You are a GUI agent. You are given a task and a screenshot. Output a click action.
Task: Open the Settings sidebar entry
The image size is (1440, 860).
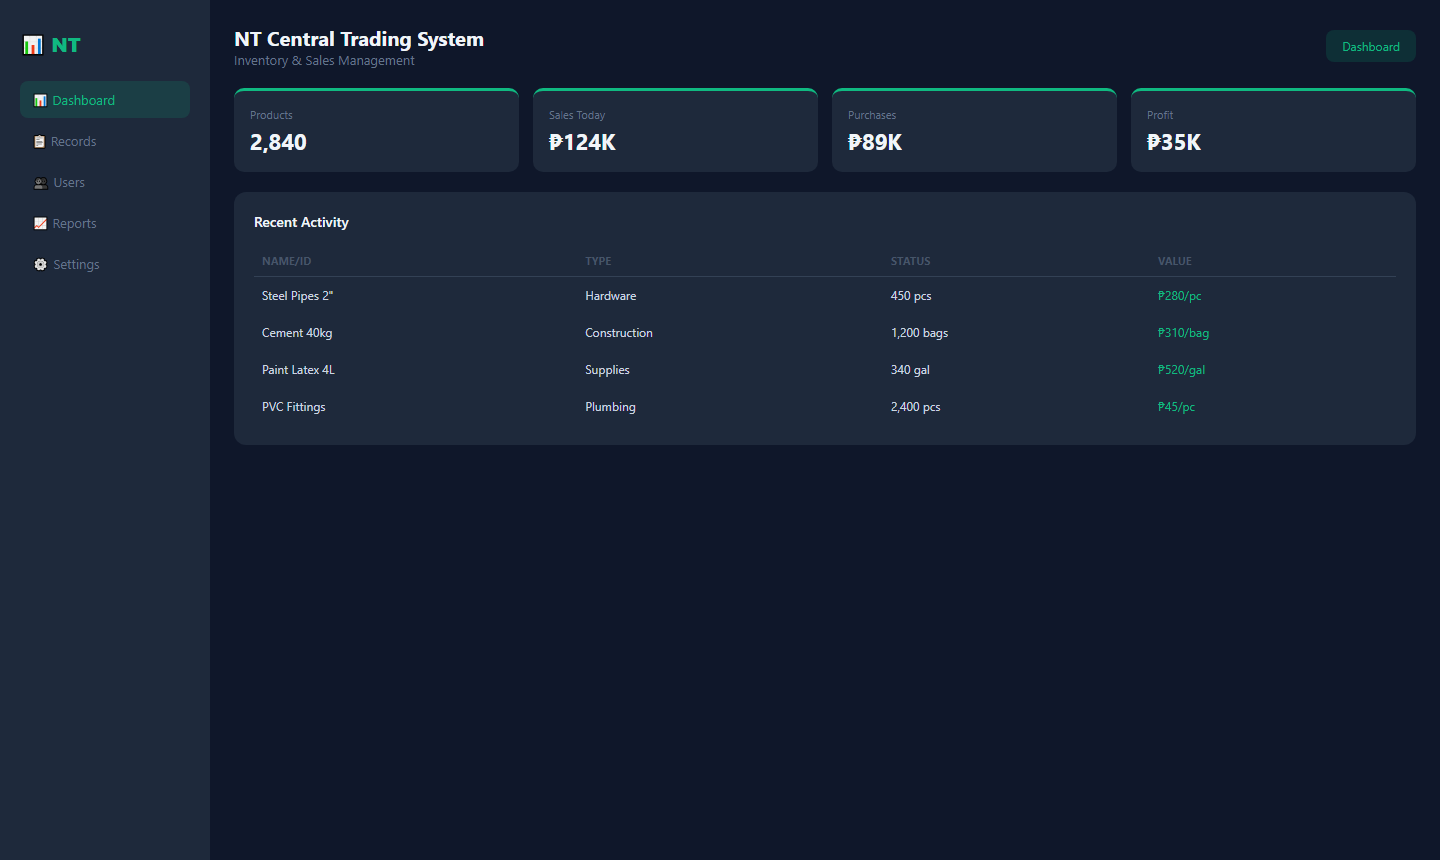point(105,264)
